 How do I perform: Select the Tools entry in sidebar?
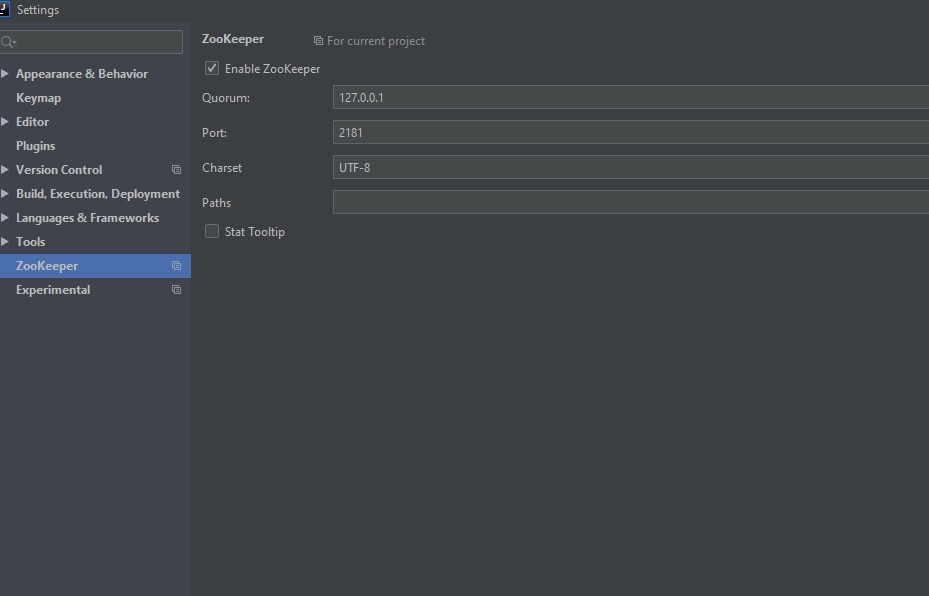(31, 242)
